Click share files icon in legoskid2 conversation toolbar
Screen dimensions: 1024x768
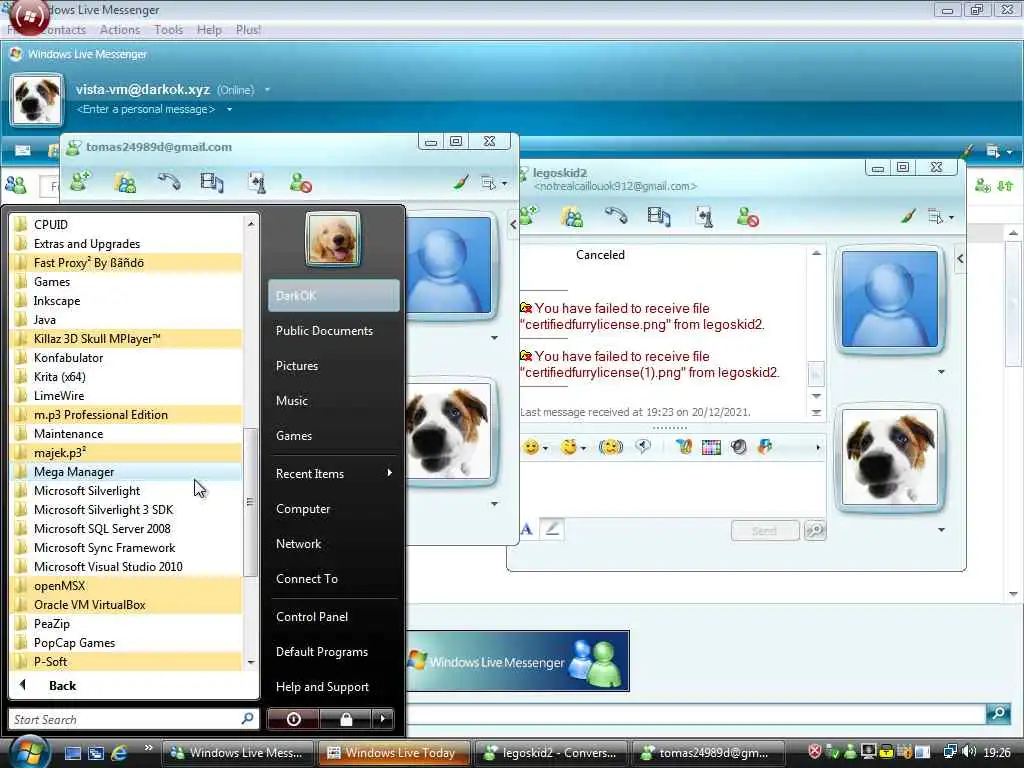click(572, 216)
